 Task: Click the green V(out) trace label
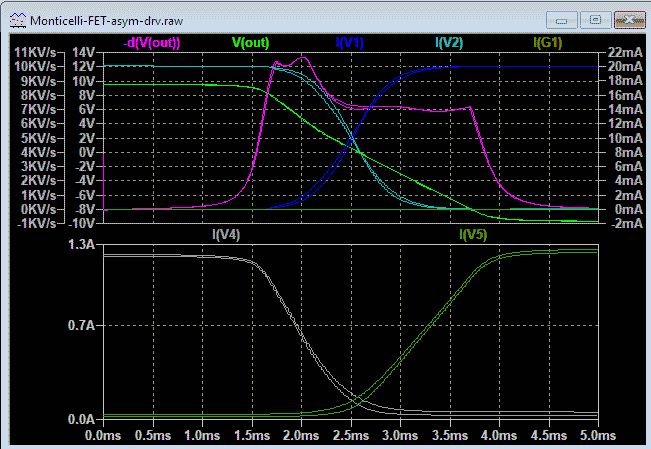tap(251, 43)
